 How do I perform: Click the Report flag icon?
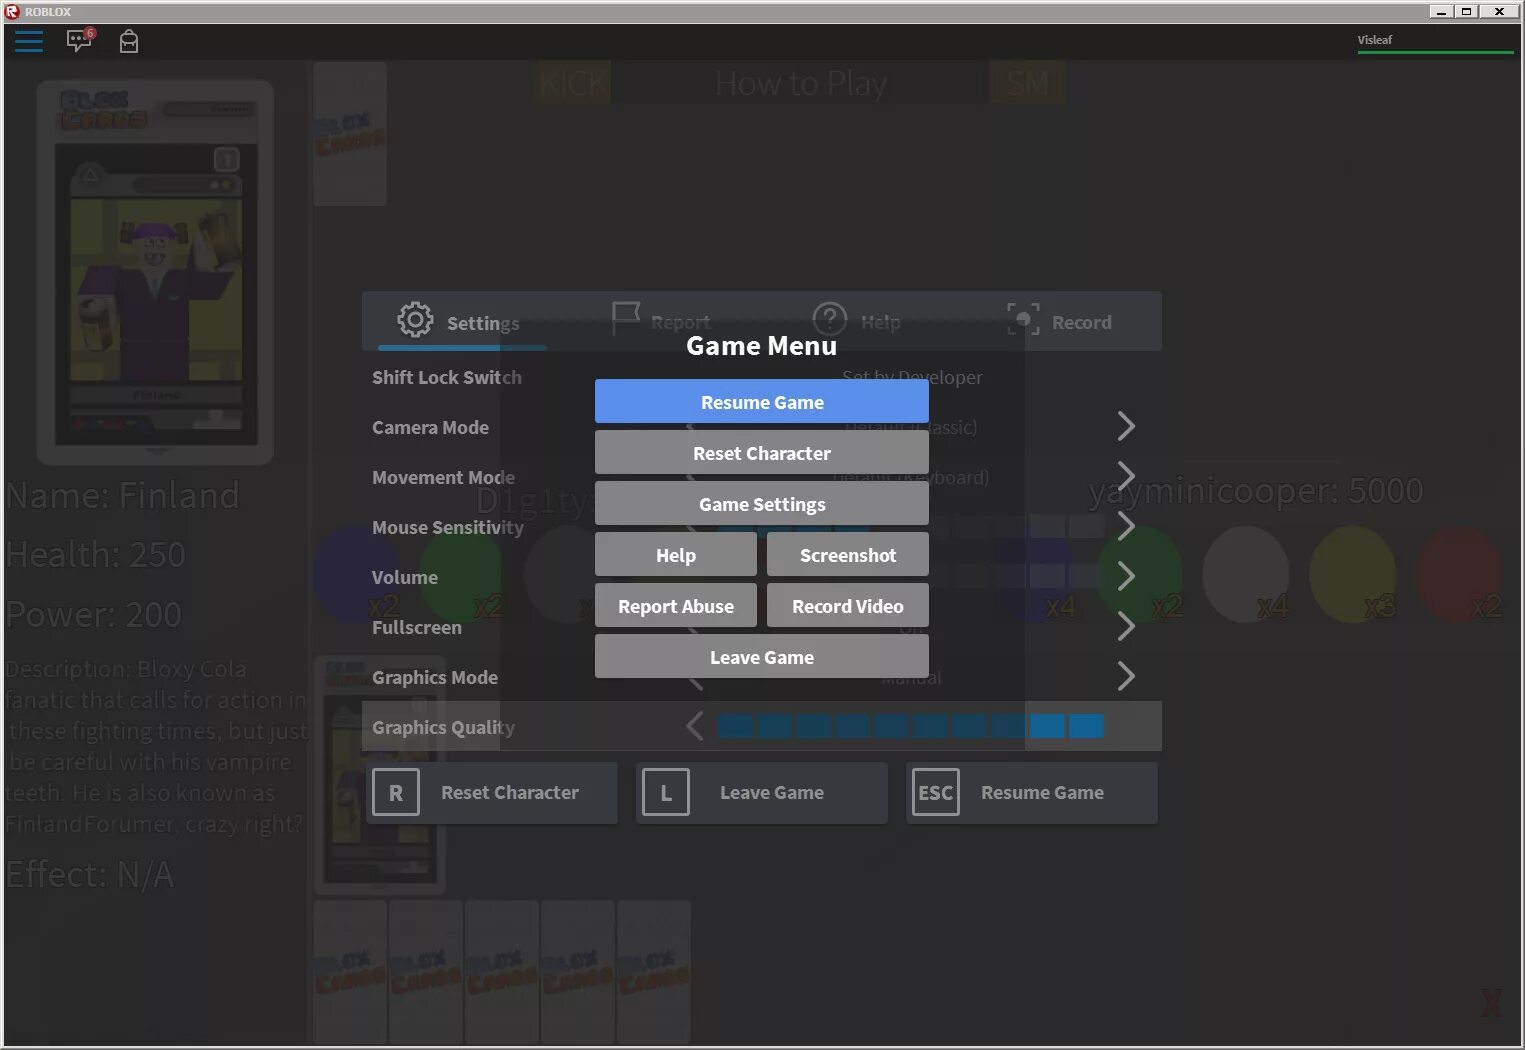(625, 319)
